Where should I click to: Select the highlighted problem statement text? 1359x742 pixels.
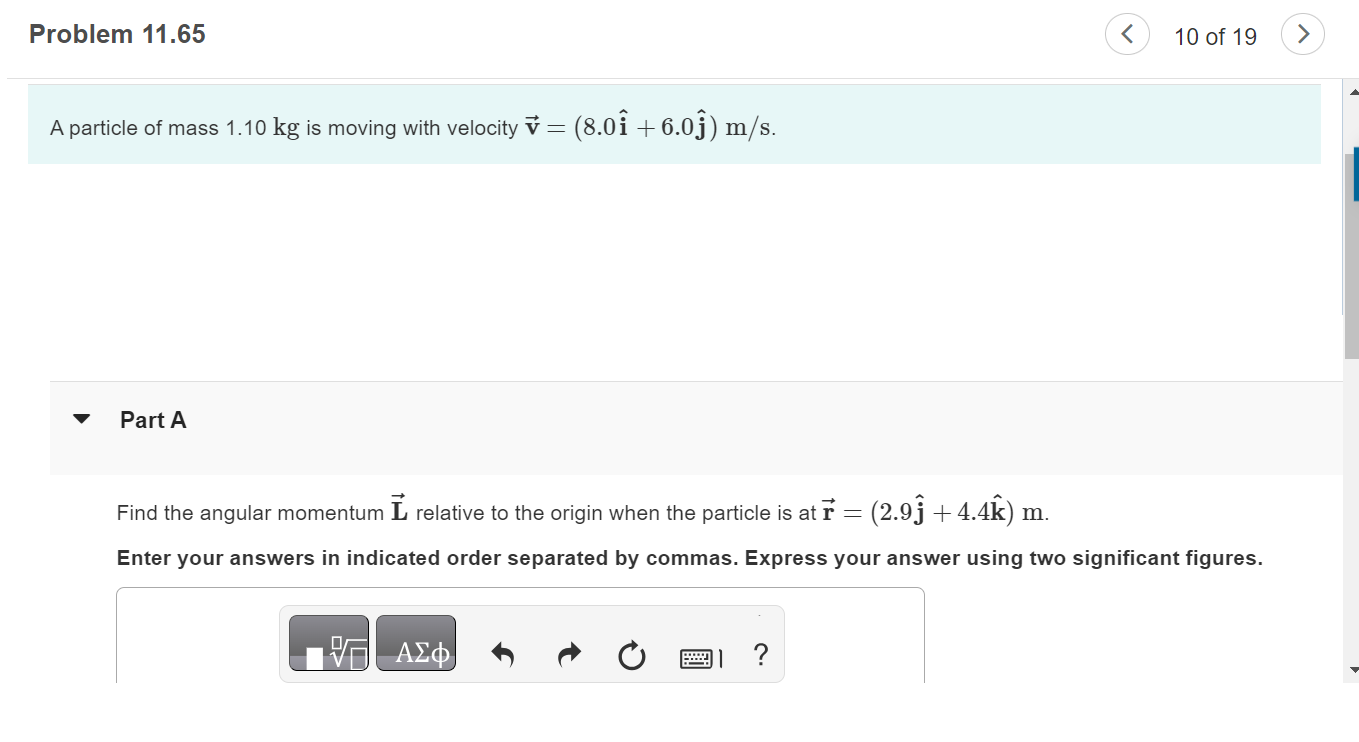click(413, 126)
